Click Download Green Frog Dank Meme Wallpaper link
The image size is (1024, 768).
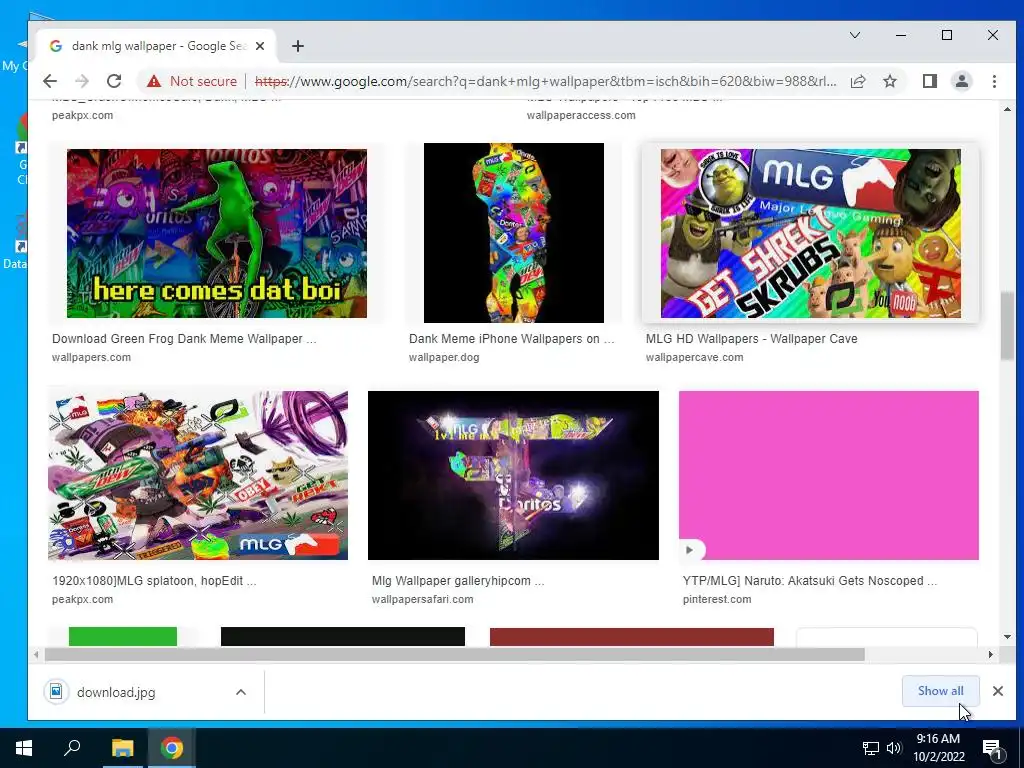click(x=184, y=338)
